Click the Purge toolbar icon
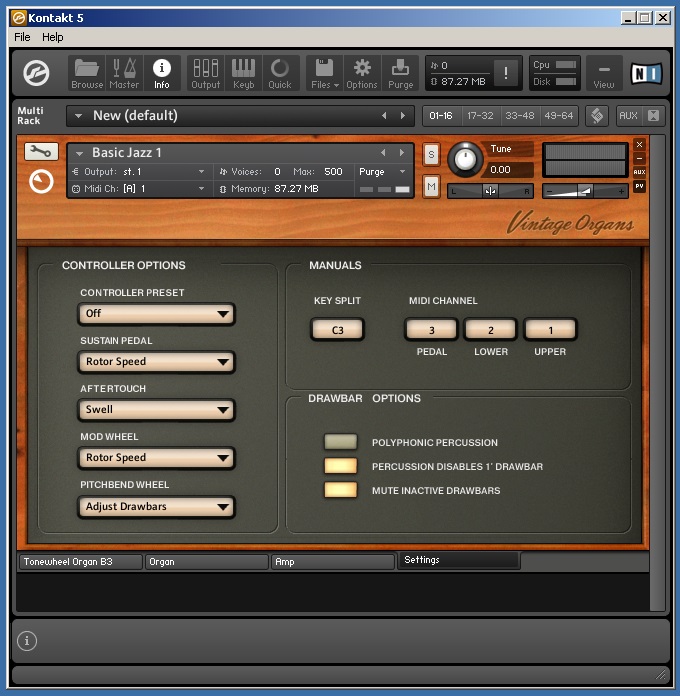Image resolution: width=680 pixels, height=696 pixels. (x=400, y=72)
